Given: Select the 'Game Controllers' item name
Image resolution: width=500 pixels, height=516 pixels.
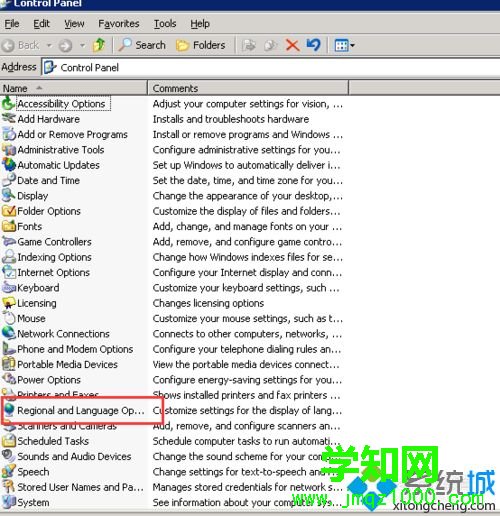Looking at the screenshot, I should 54,242.
